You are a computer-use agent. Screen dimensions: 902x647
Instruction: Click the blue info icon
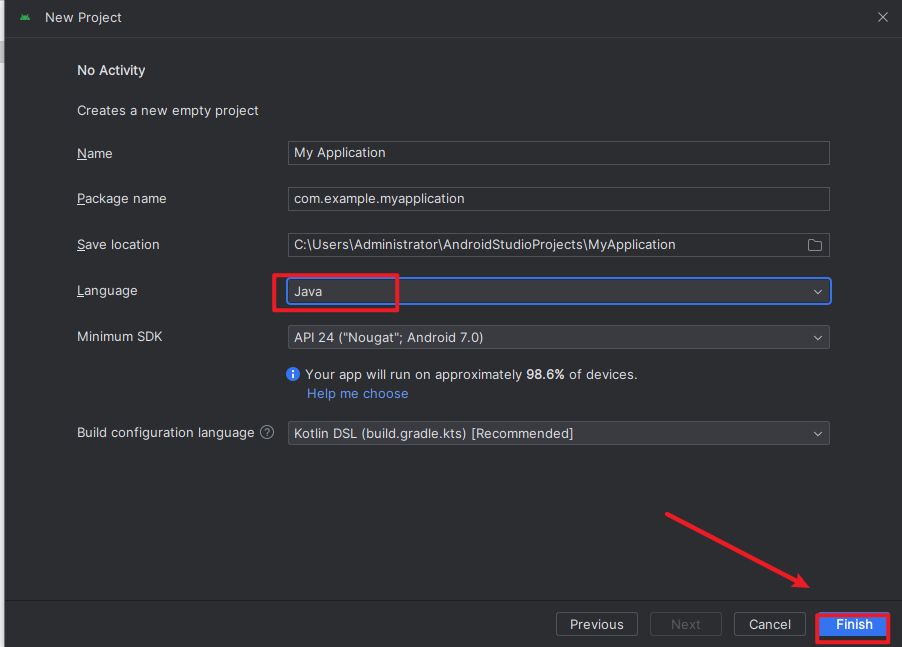click(293, 374)
